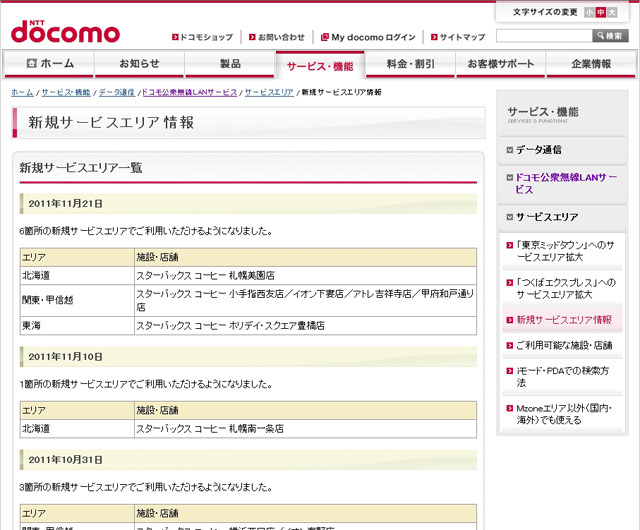Click サービスエリア in the breadcrumb

[269, 92]
